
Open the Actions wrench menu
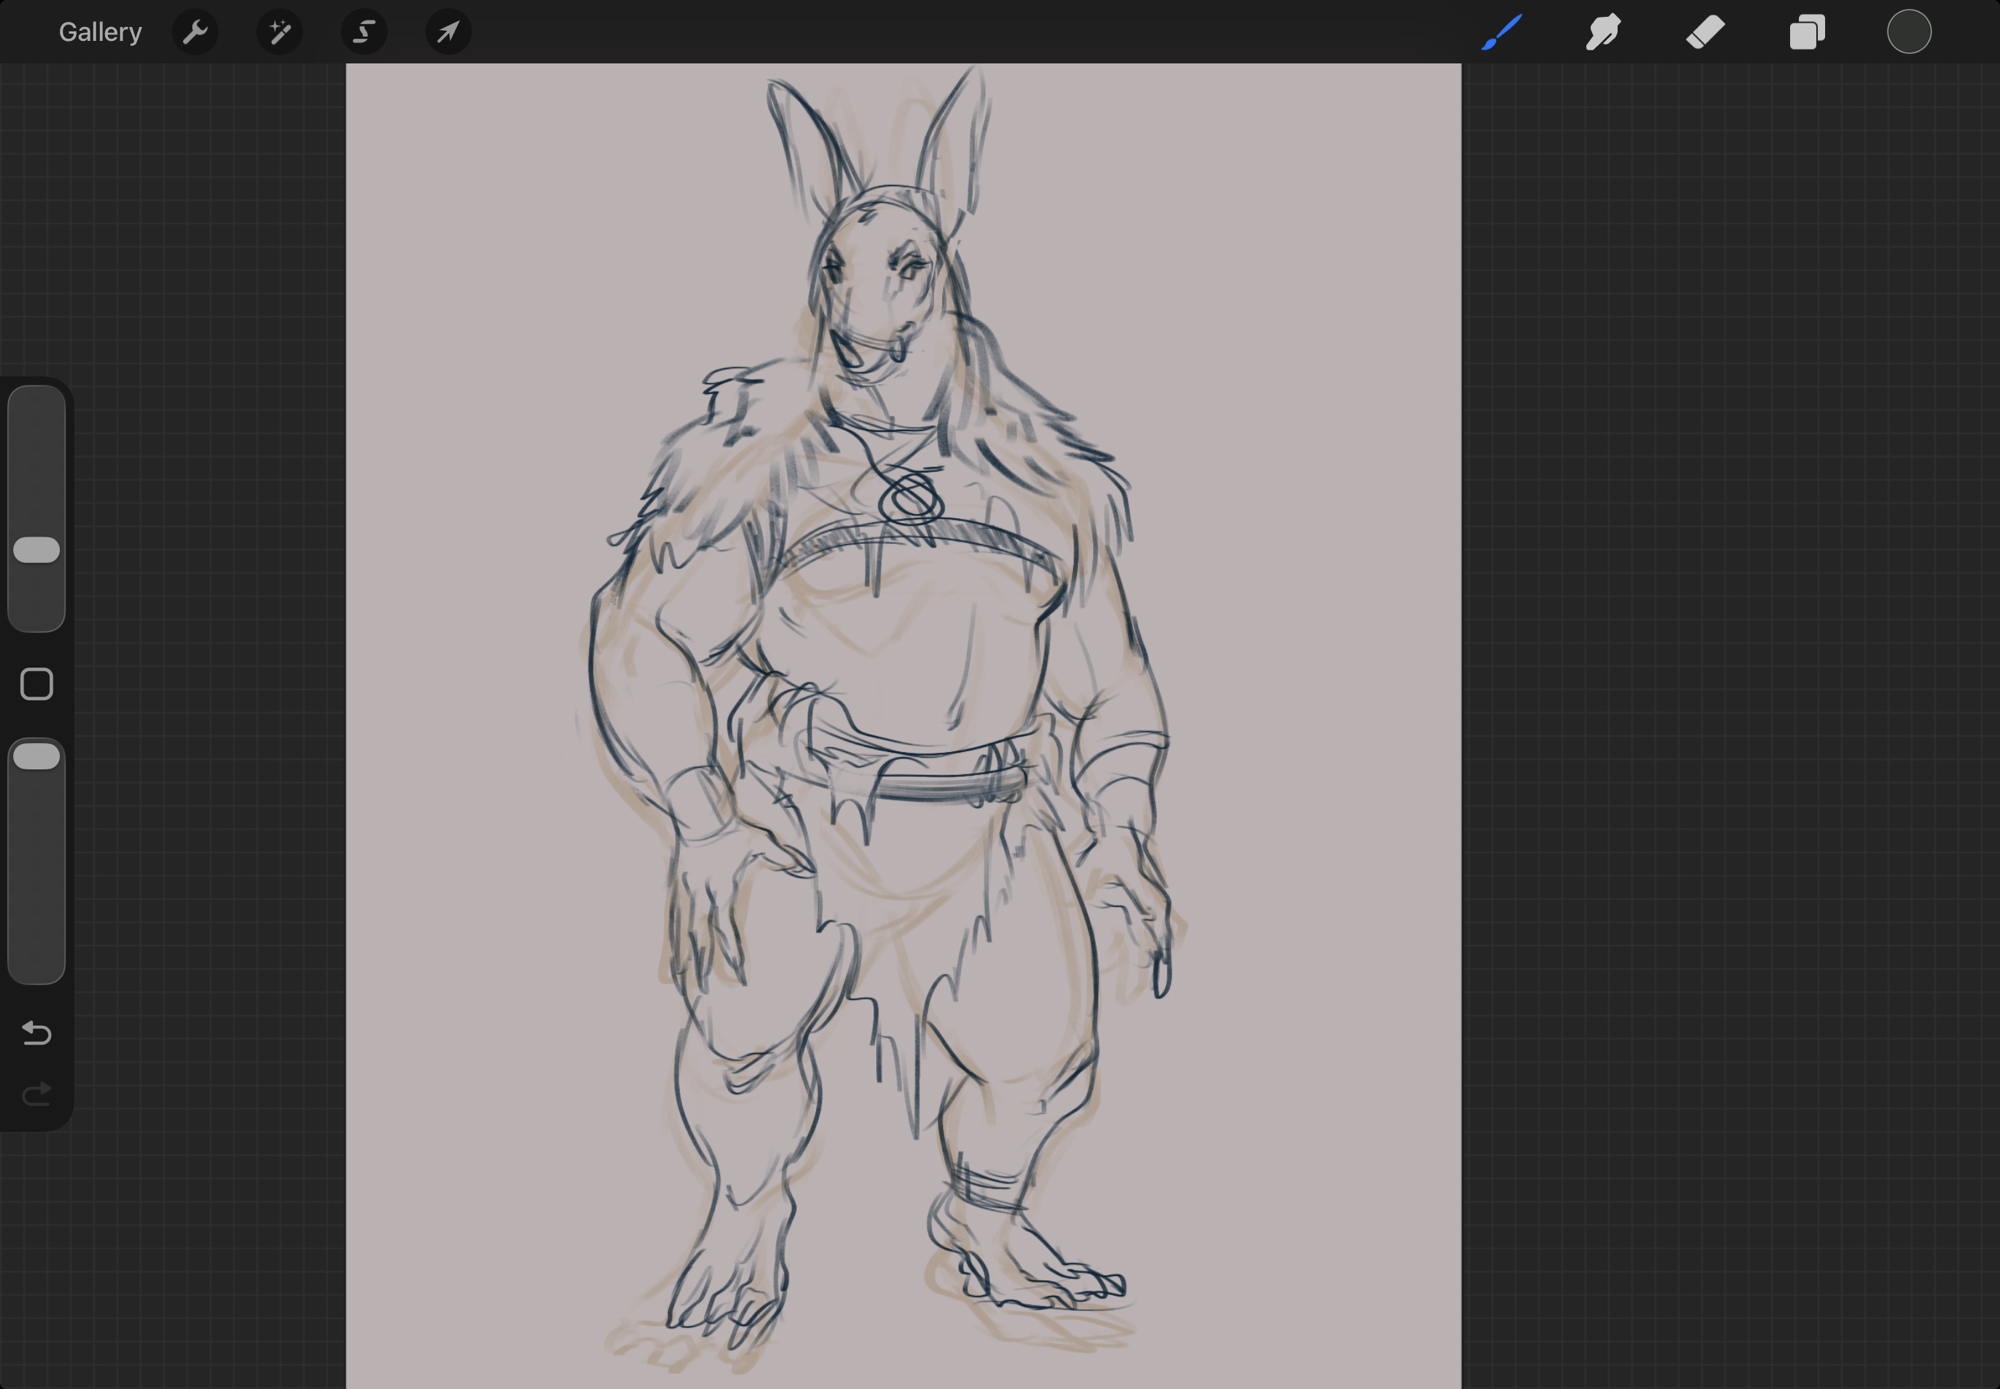(x=195, y=32)
